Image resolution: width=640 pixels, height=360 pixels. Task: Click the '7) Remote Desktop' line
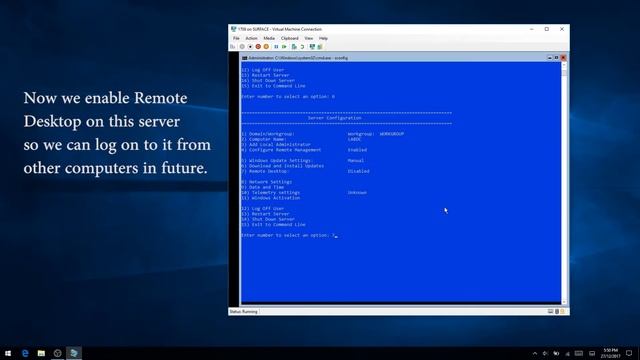(265, 171)
